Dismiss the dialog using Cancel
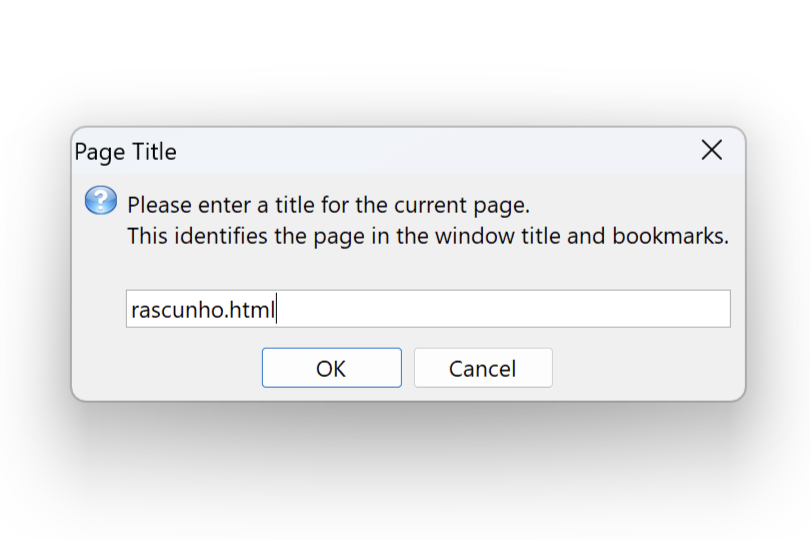Screen dimensions: 810x540 482,368
